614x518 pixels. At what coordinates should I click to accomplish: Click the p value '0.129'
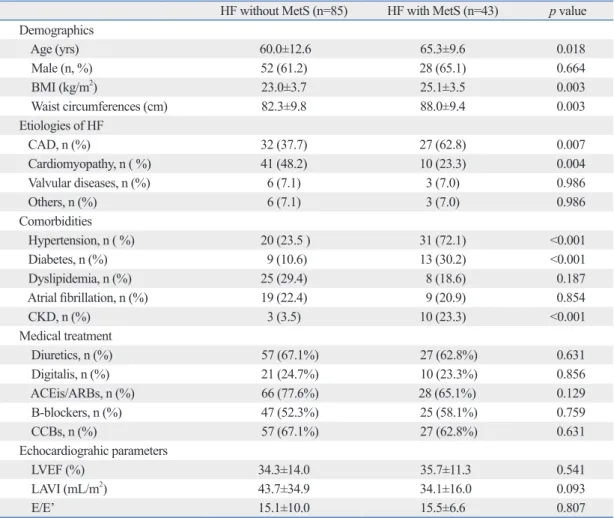[x=571, y=393]
